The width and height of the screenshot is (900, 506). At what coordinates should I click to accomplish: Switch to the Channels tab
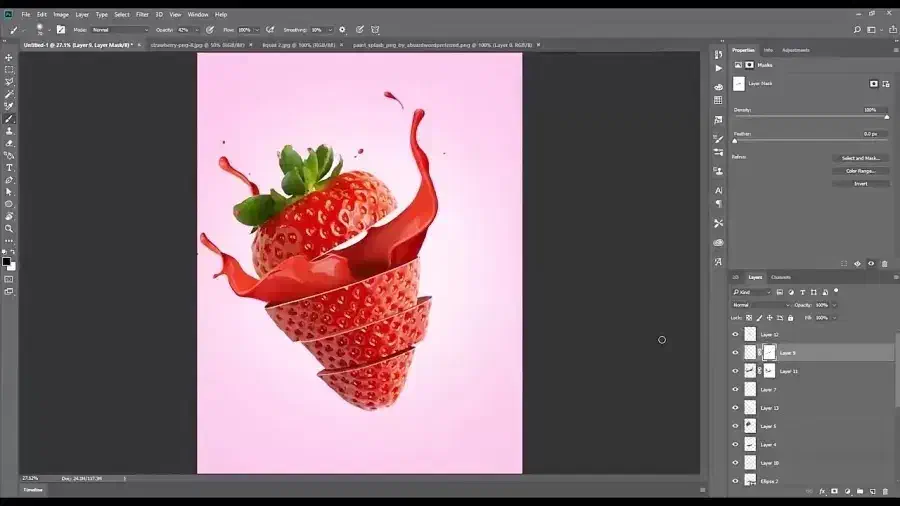(x=780, y=277)
